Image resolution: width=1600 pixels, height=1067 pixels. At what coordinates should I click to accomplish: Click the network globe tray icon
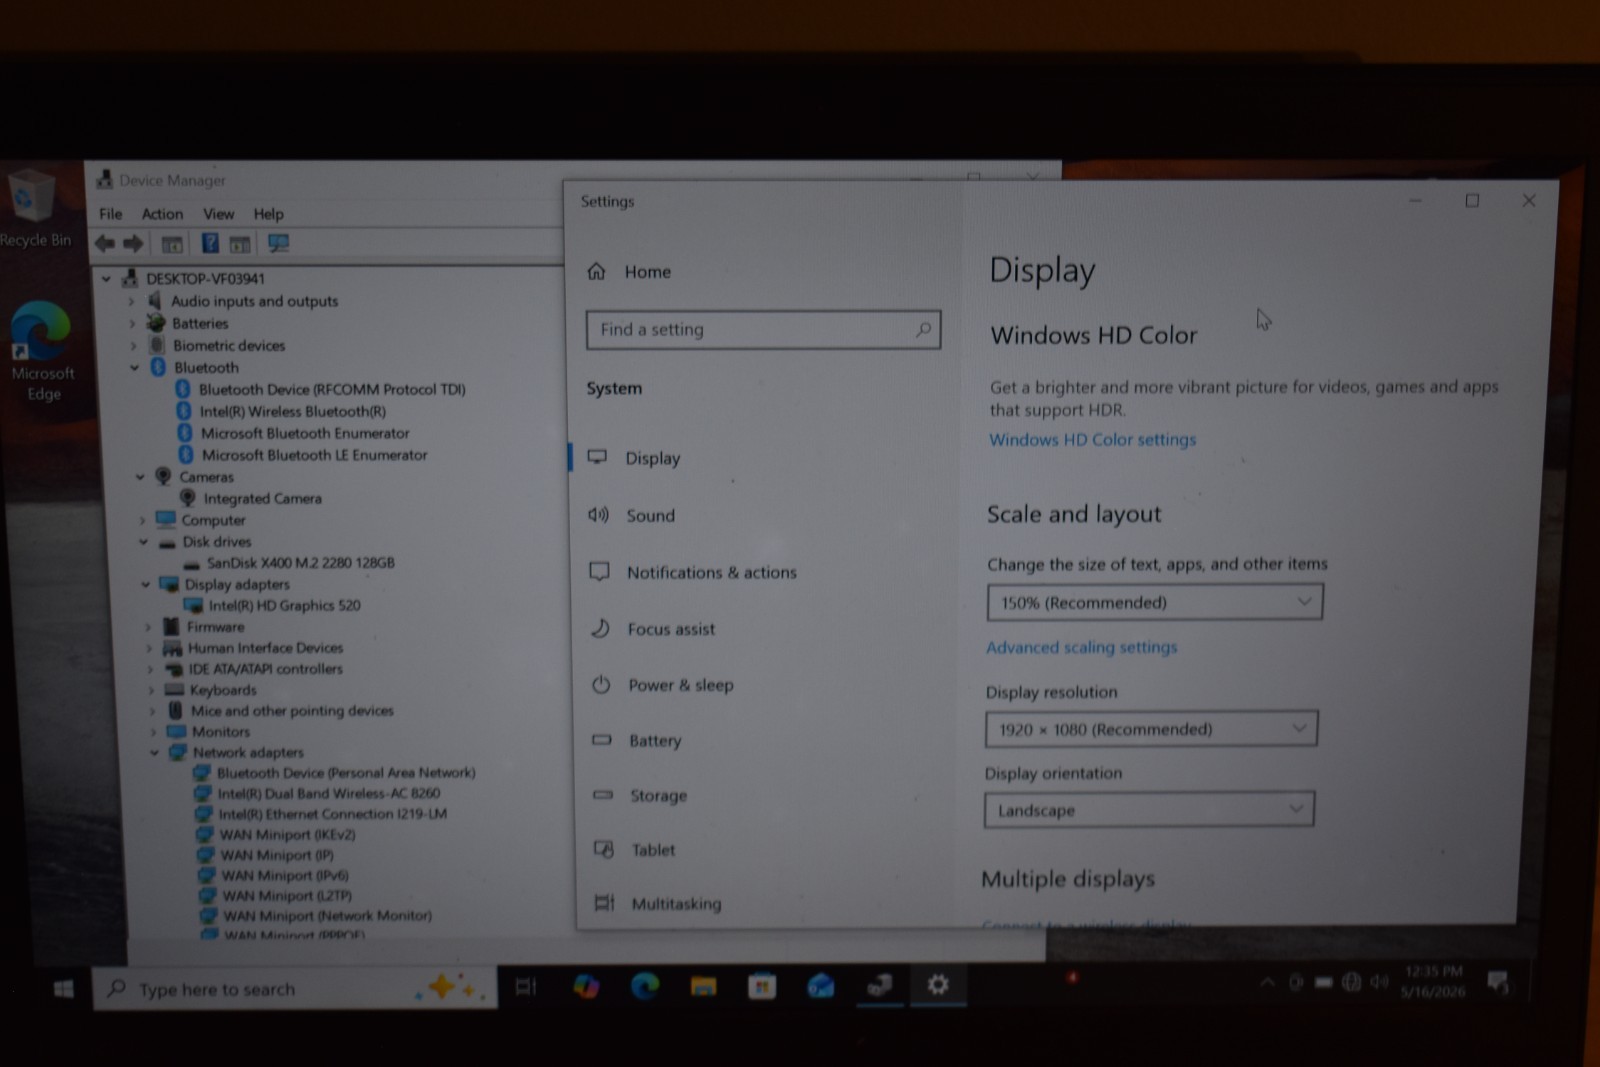point(1352,982)
